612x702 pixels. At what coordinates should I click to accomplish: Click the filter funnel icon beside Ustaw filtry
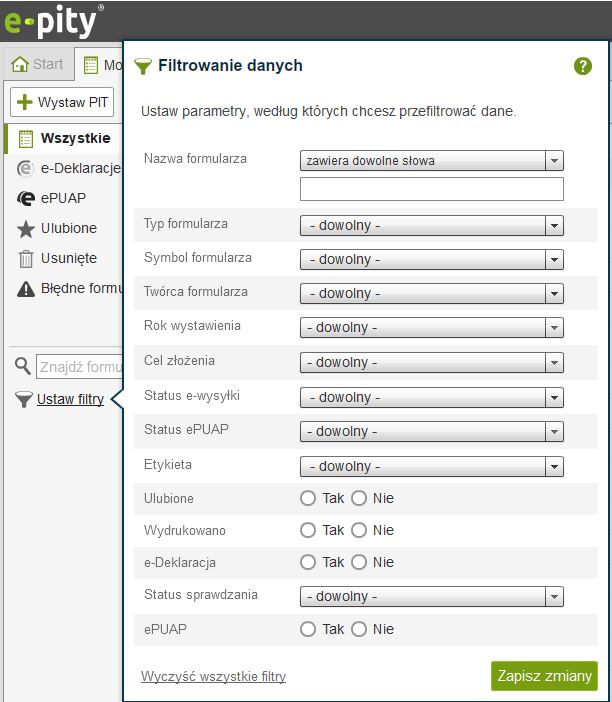point(23,399)
